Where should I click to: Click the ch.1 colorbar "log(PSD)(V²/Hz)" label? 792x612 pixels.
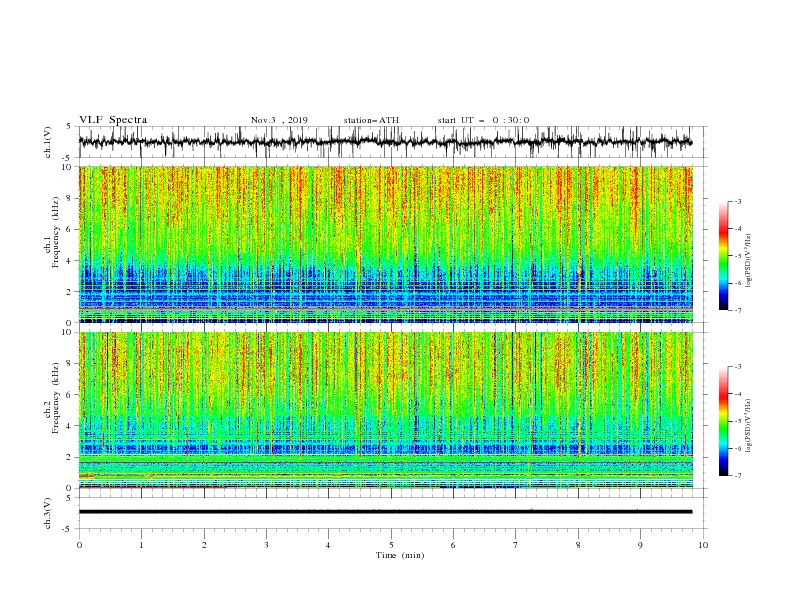(749, 261)
